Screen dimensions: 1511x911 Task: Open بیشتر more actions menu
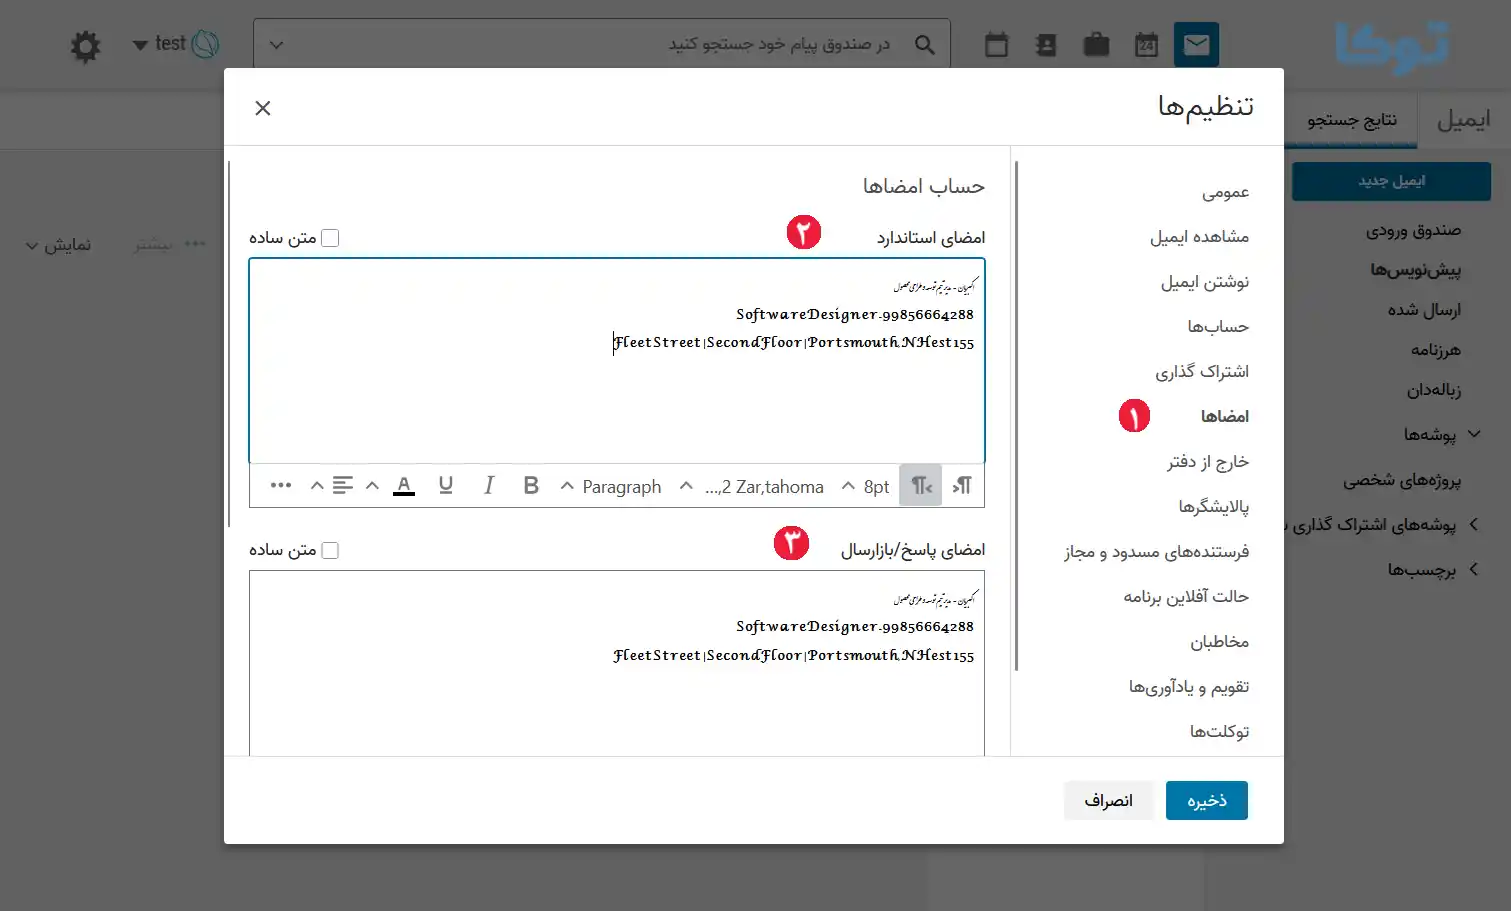pyautogui.click(x=169, y=245)
